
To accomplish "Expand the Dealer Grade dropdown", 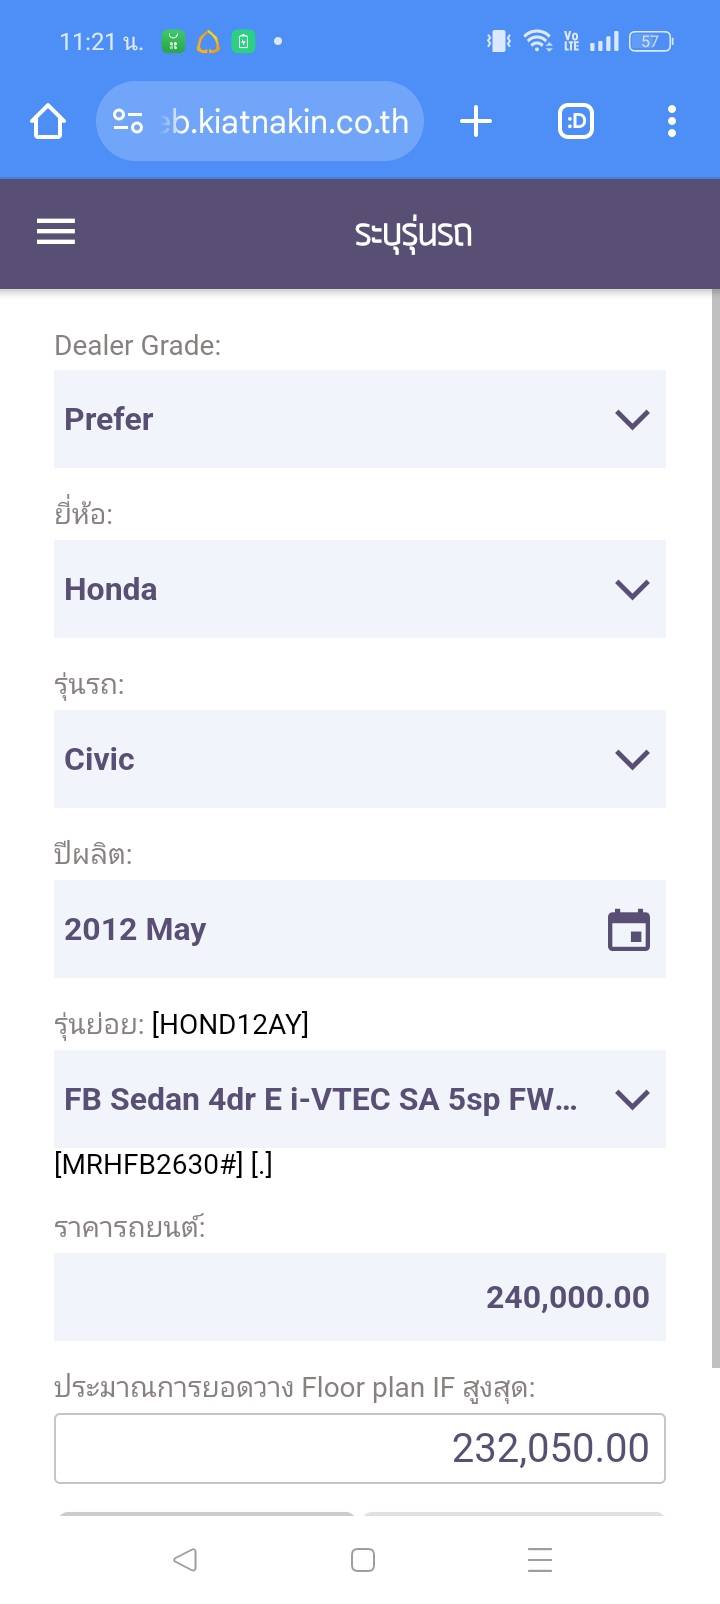I will (359, 419).
